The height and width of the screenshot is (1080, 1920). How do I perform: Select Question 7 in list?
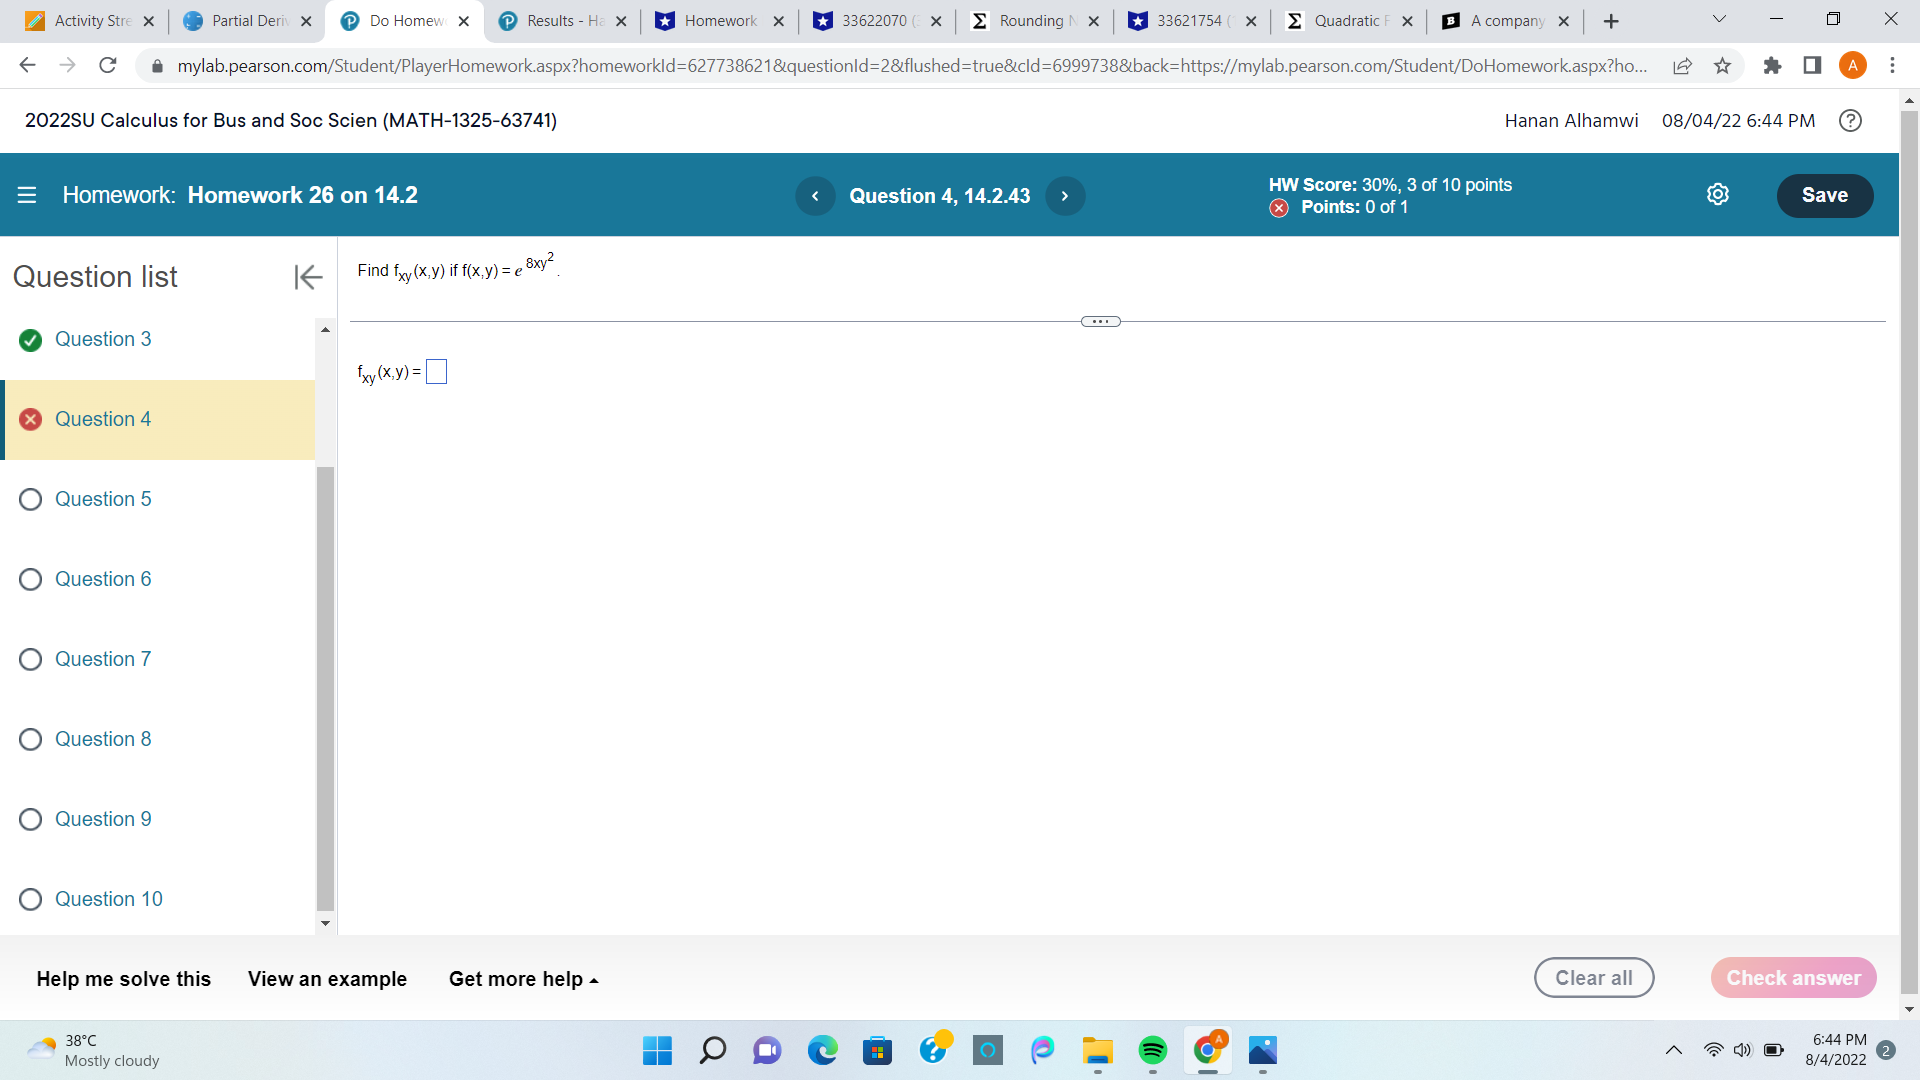pyautogui.click(x=103, y=659)
